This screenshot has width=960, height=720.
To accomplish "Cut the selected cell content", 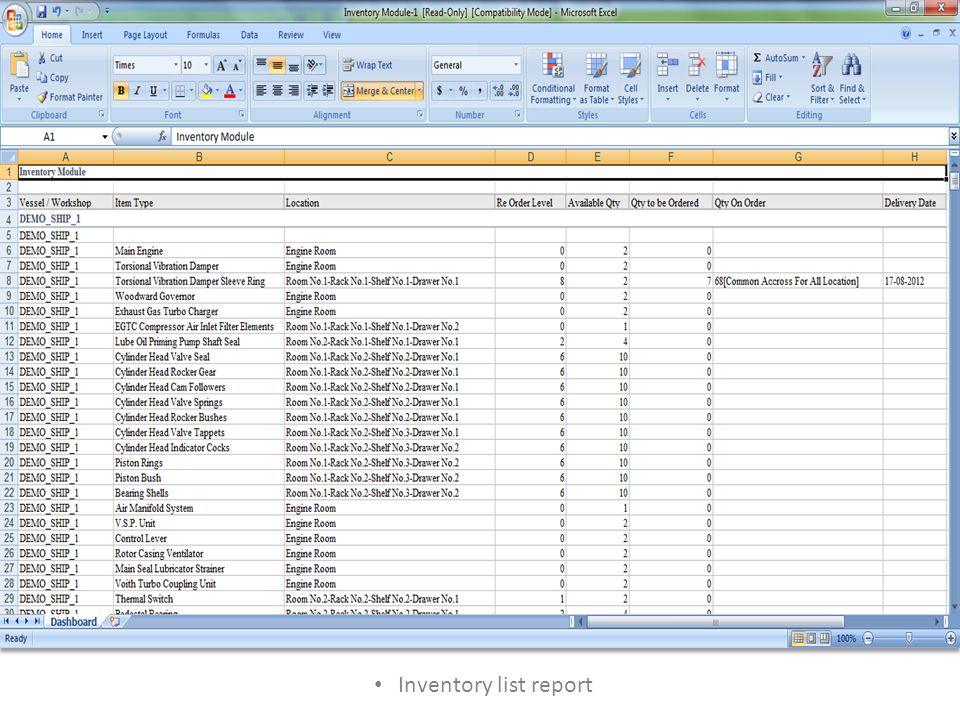I will click(x=50, y=58).
